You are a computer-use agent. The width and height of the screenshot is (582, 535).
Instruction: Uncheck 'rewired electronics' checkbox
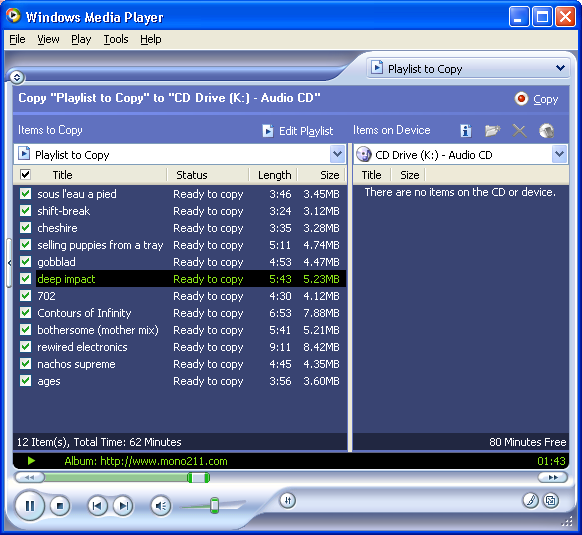pyautogui.click(x=25, y=347)
